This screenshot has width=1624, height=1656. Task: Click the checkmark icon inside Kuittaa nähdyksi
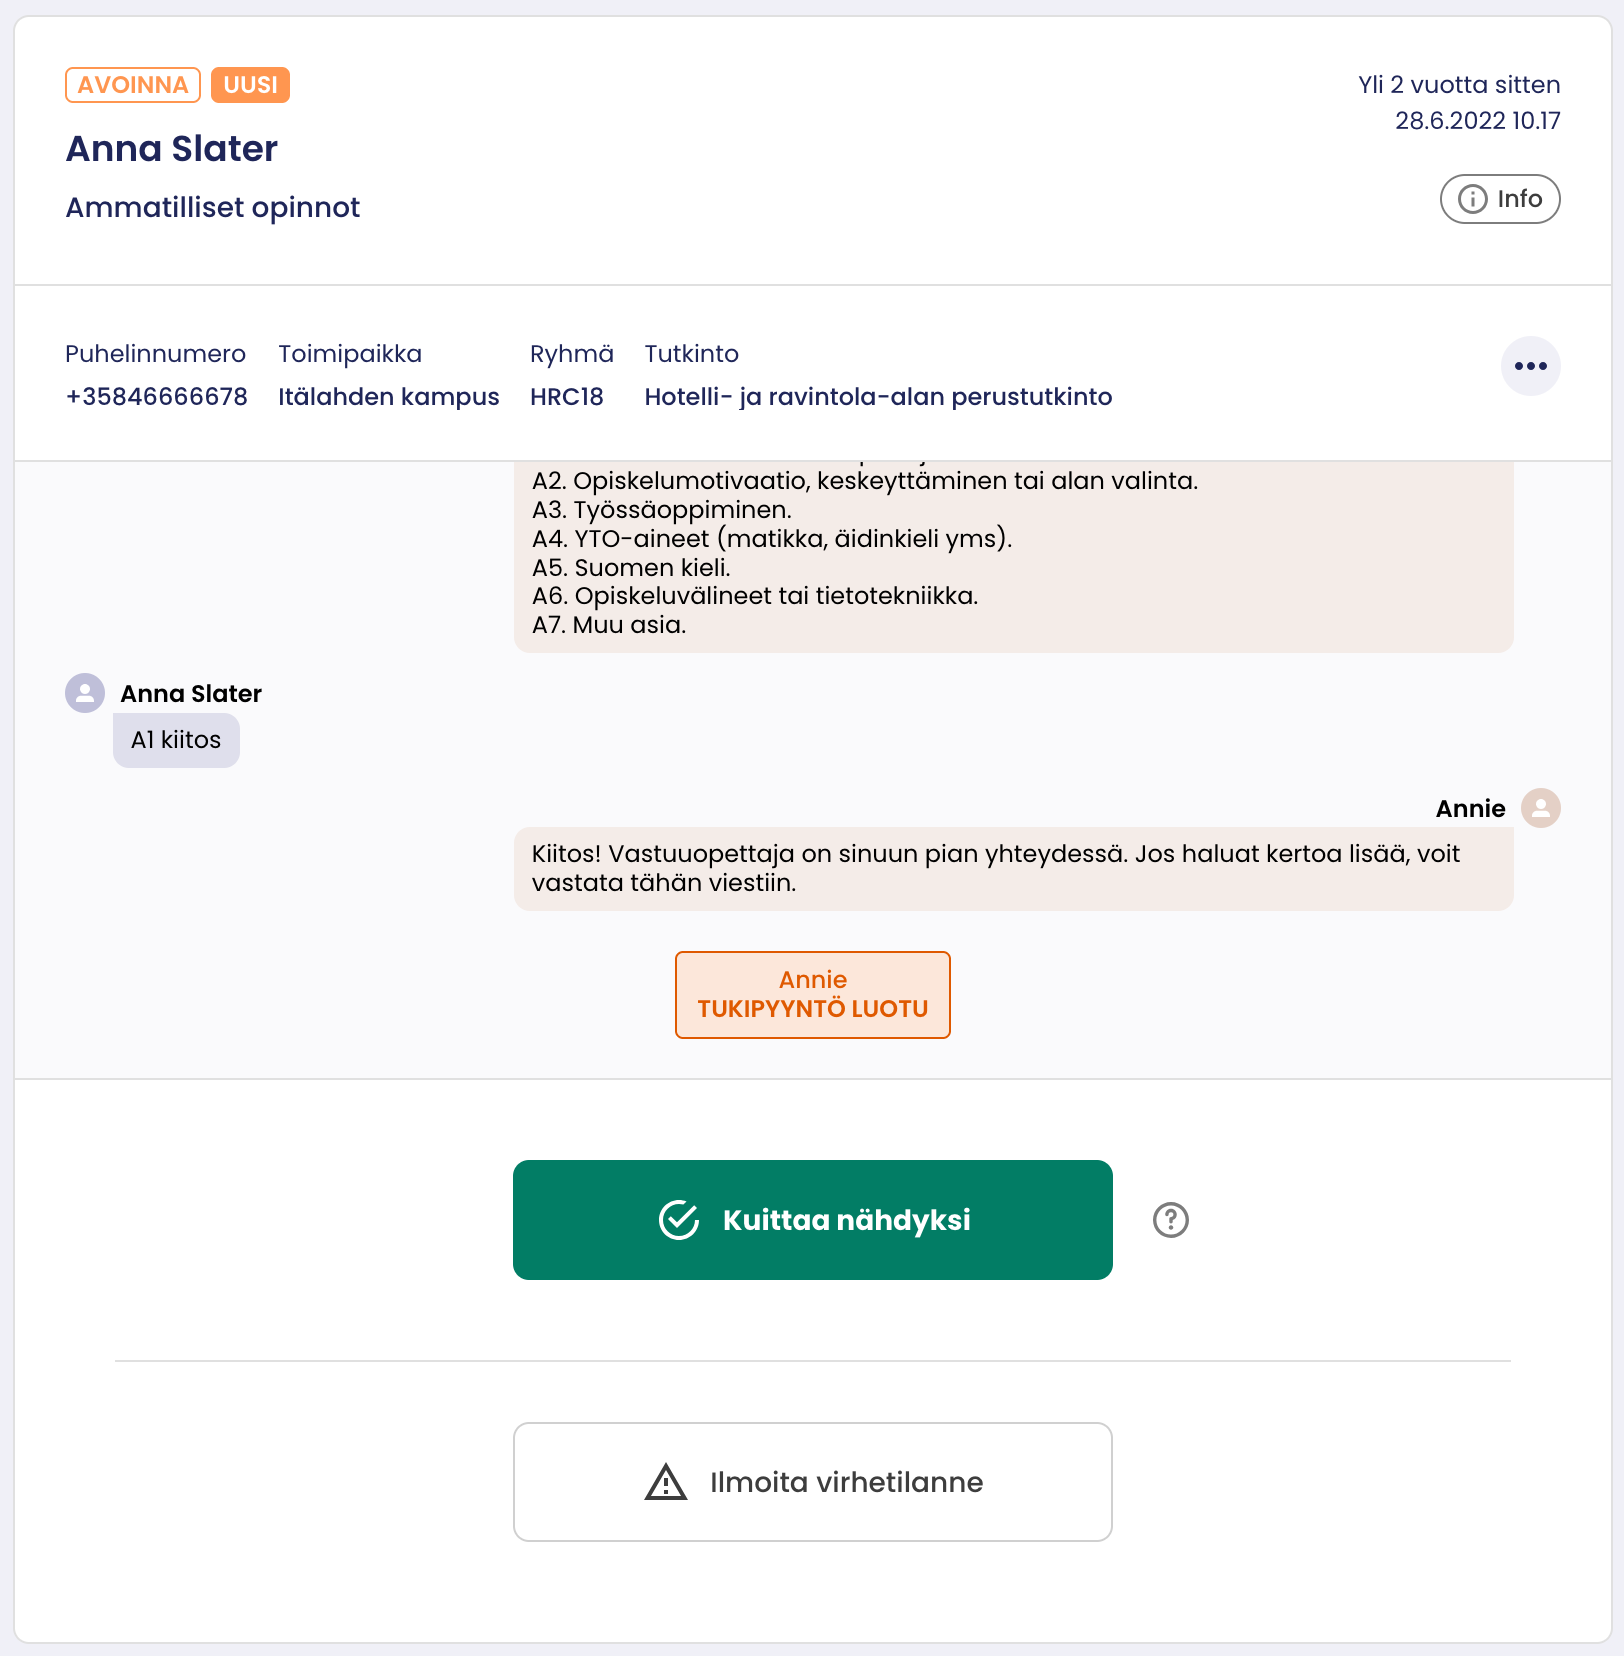pyautogui.click(x=678, y=1218)
